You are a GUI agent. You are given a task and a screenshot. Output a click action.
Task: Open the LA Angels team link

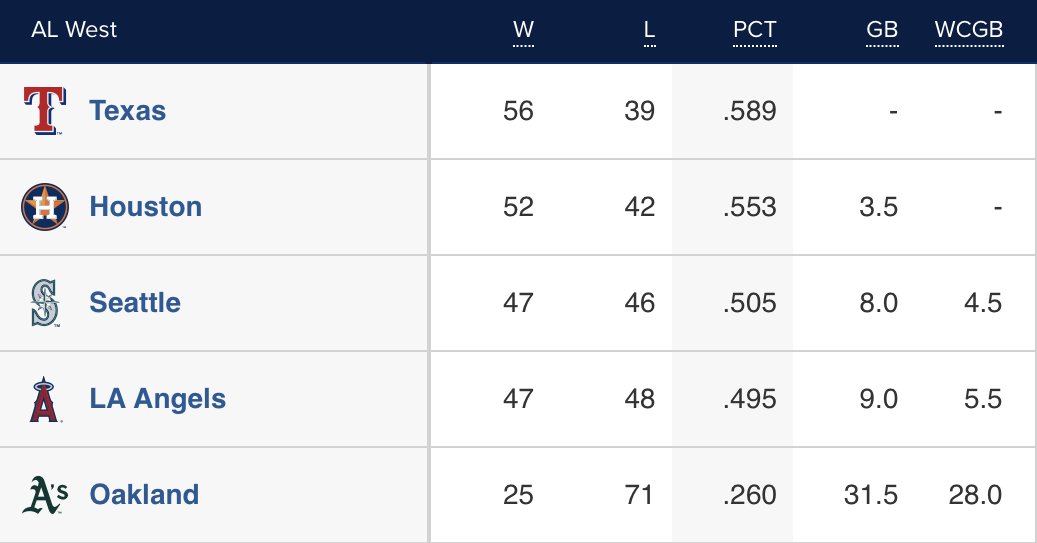point(157,399)
